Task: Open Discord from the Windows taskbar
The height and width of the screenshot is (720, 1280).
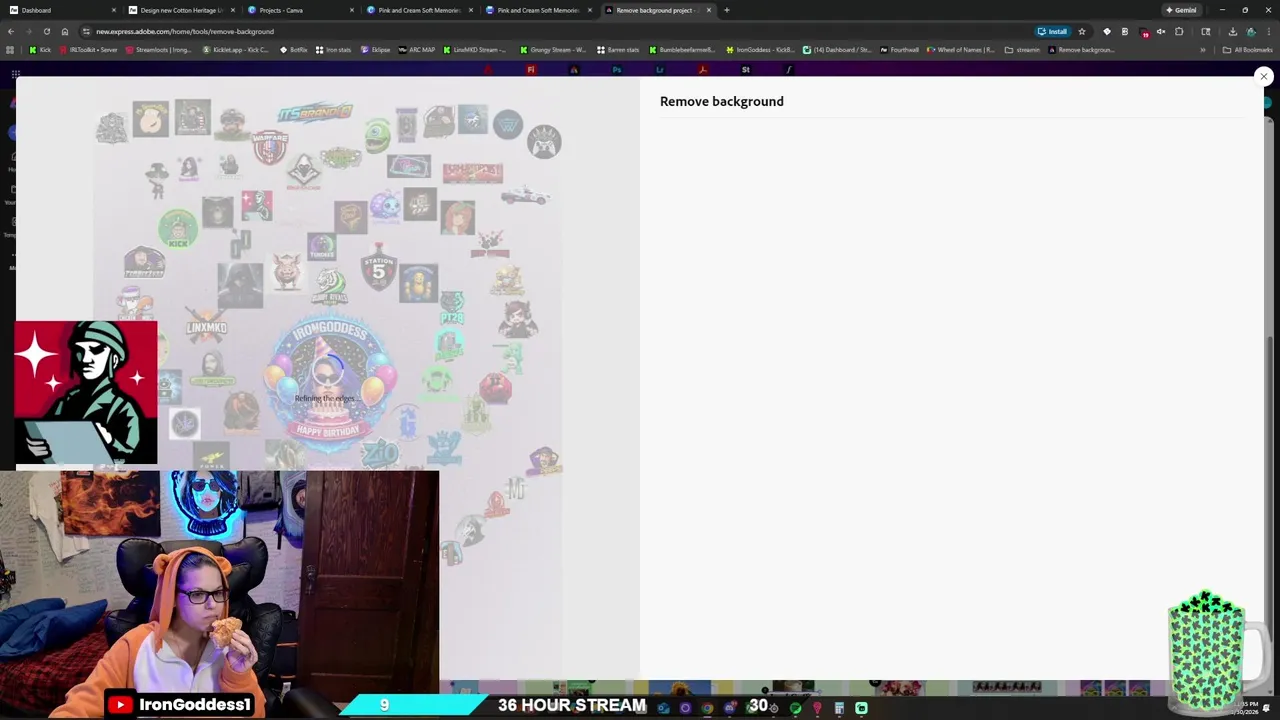Action: 729,708
